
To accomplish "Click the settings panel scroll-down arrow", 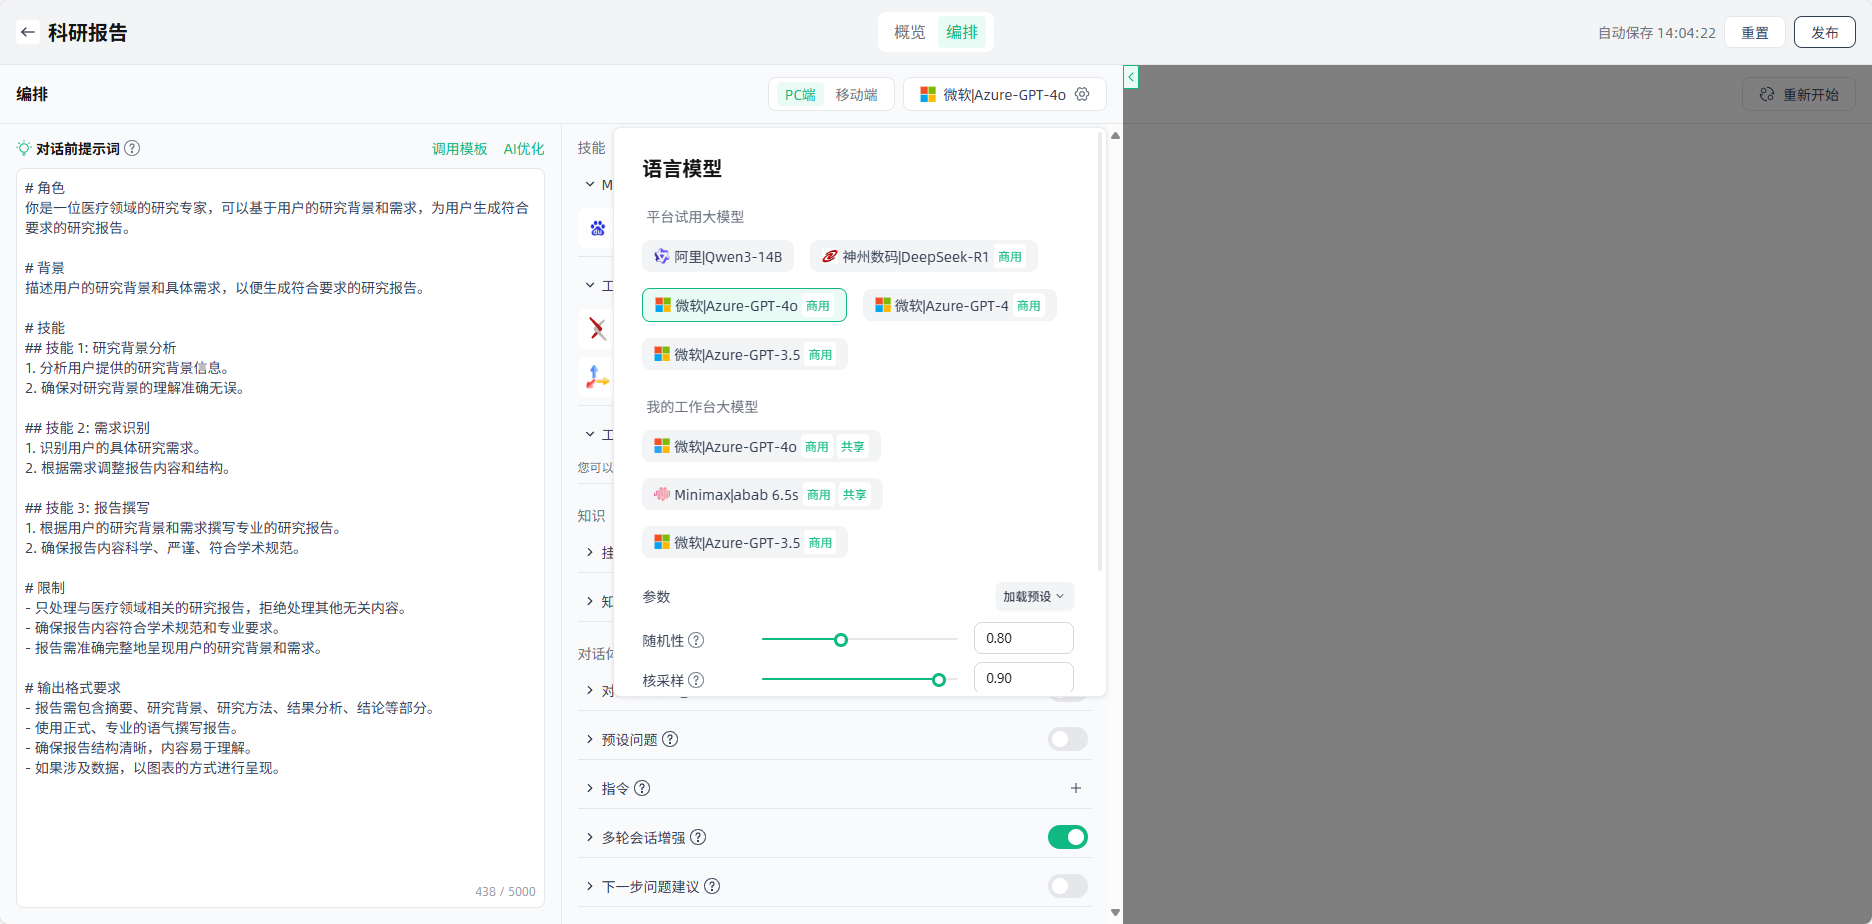I will coord(1115,912).
